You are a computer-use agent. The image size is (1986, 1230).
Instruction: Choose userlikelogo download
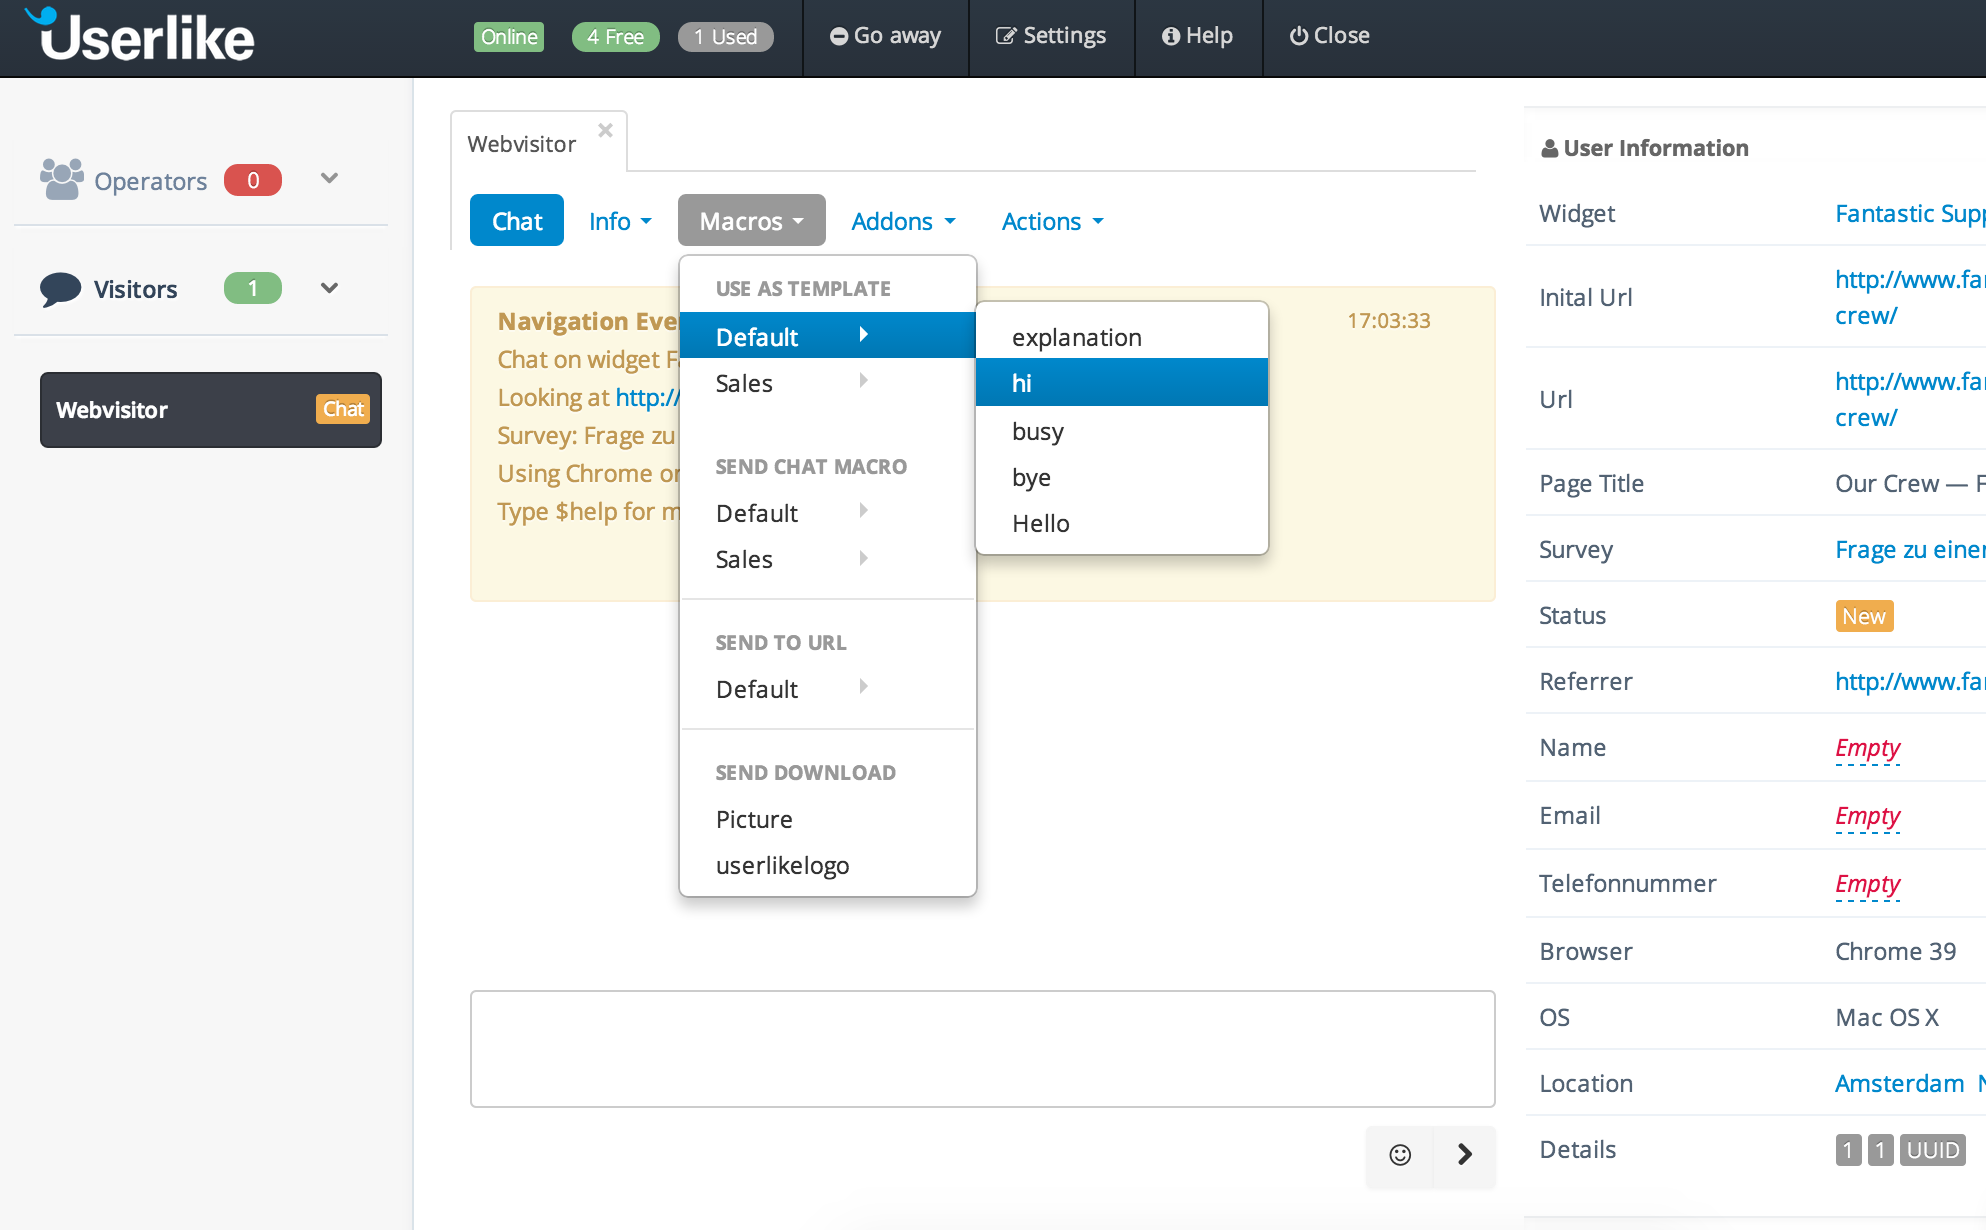[x=827, y=865]
